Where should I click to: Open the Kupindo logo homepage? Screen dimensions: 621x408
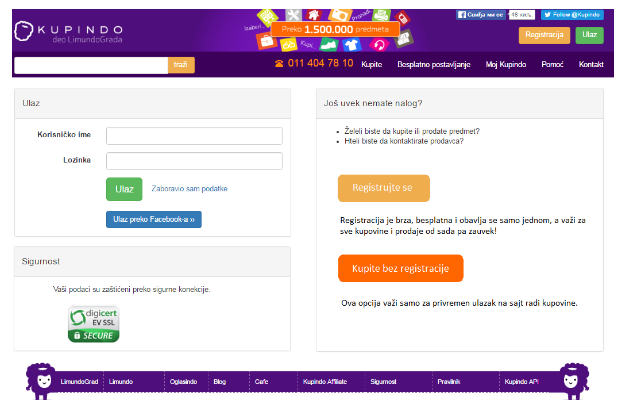pos(68,32)
